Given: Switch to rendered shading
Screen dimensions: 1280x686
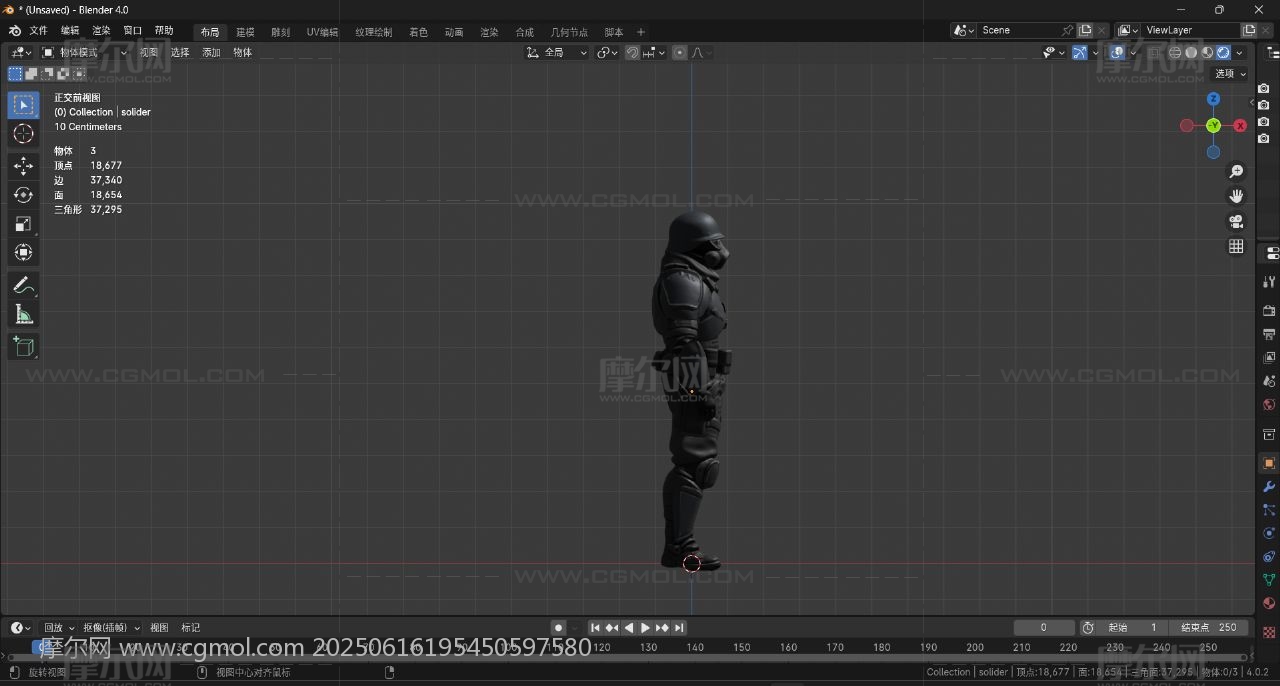Looking at the screenshot, I should (1223, 52).
